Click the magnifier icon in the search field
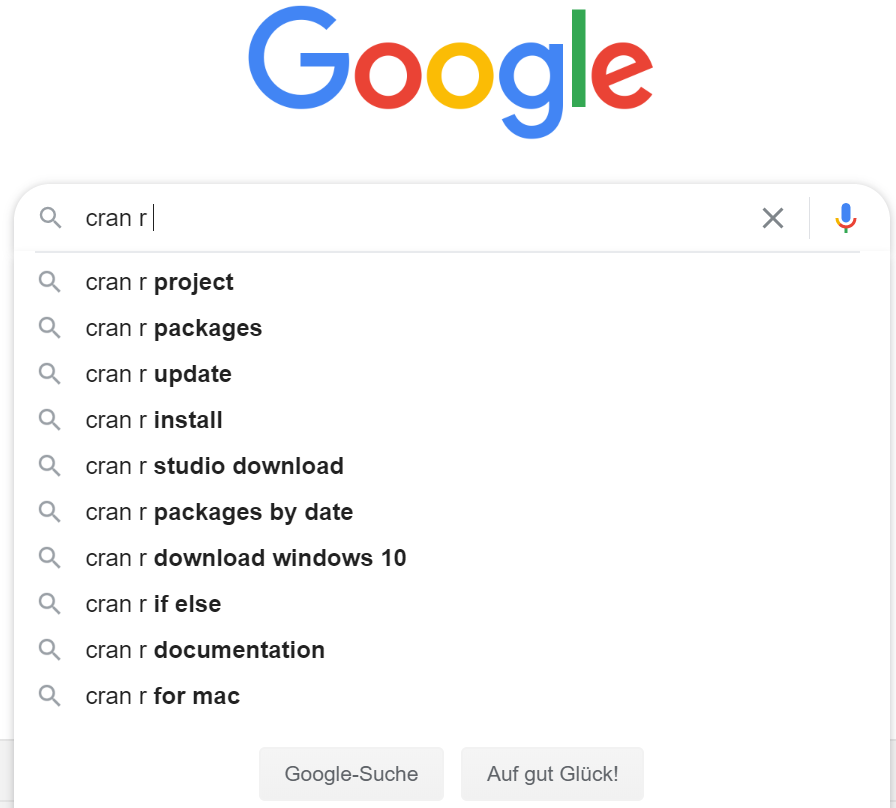 [50, 218]
